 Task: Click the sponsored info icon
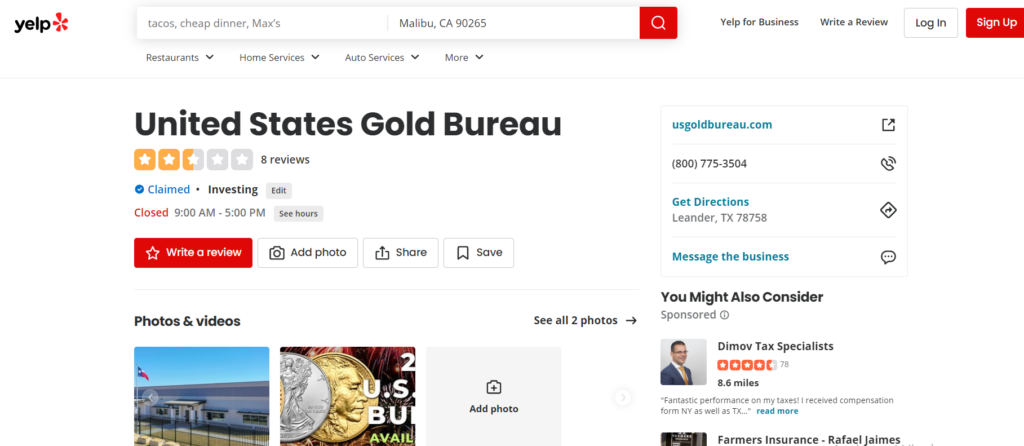tap(725, 315)
